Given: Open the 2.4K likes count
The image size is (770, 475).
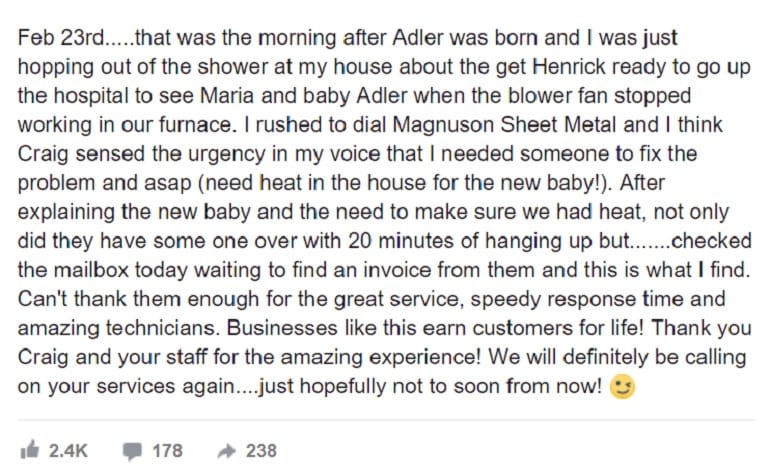Looking at the screenshot, I should pyautogui.click(x=68, y=450).
